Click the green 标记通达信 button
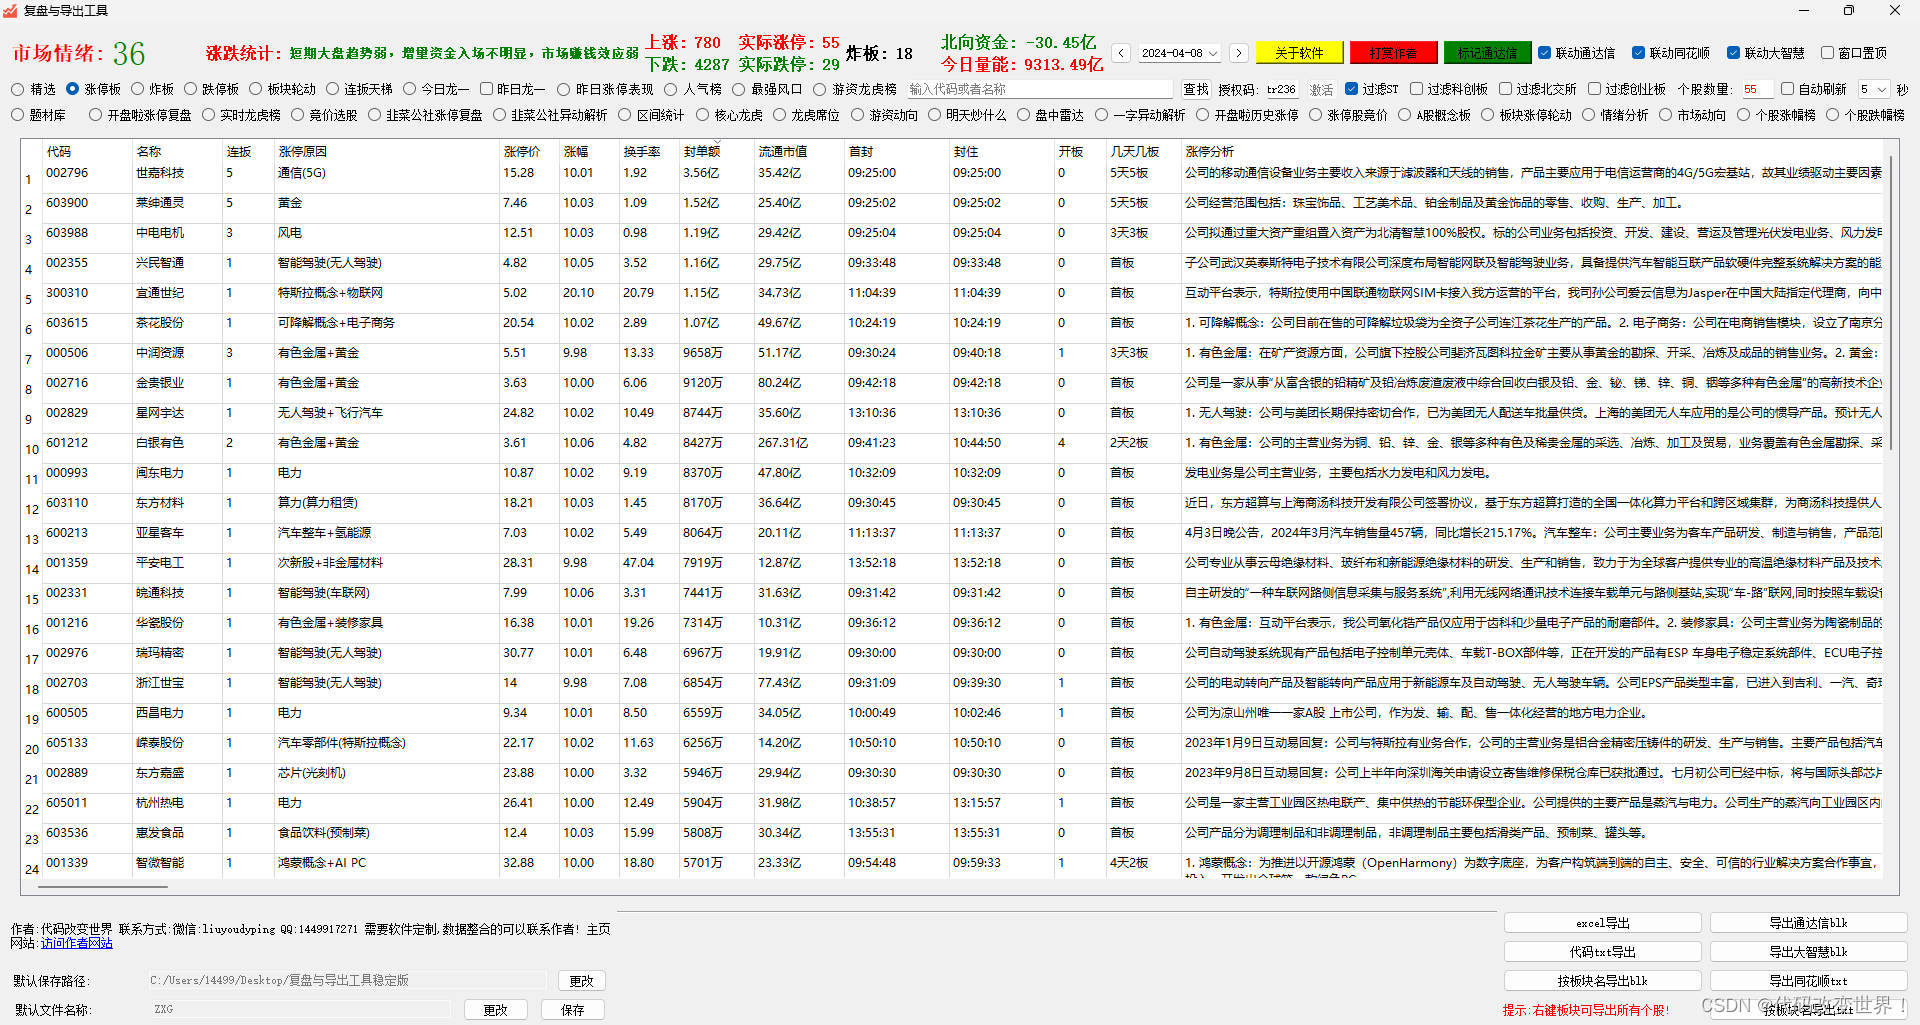The image size is (1920, 1025). pyautogui.click(x=1487, y=53)
